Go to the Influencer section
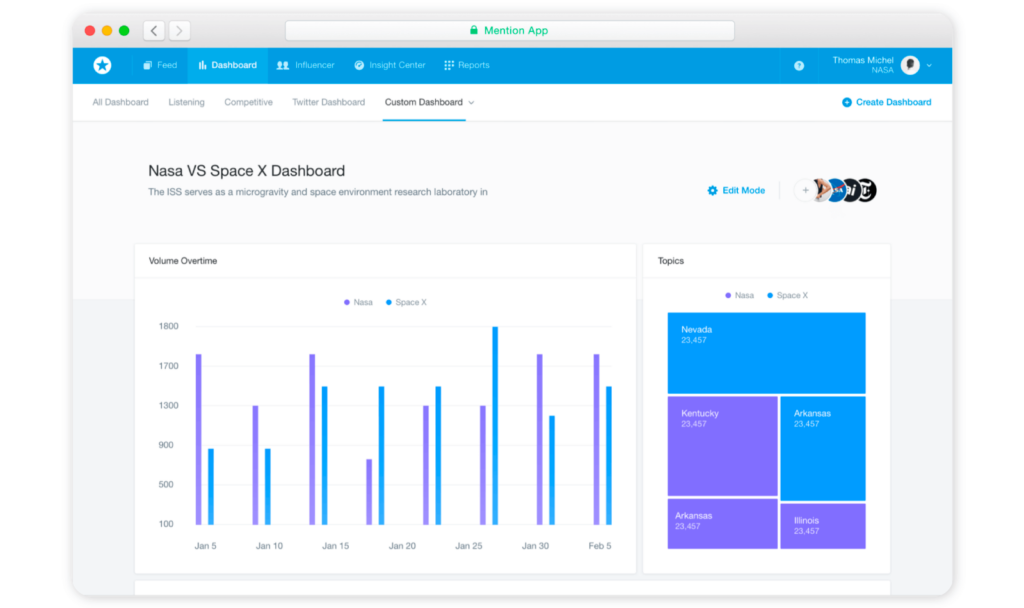Viewport: 1024px width, 608px height. [305, 65]
